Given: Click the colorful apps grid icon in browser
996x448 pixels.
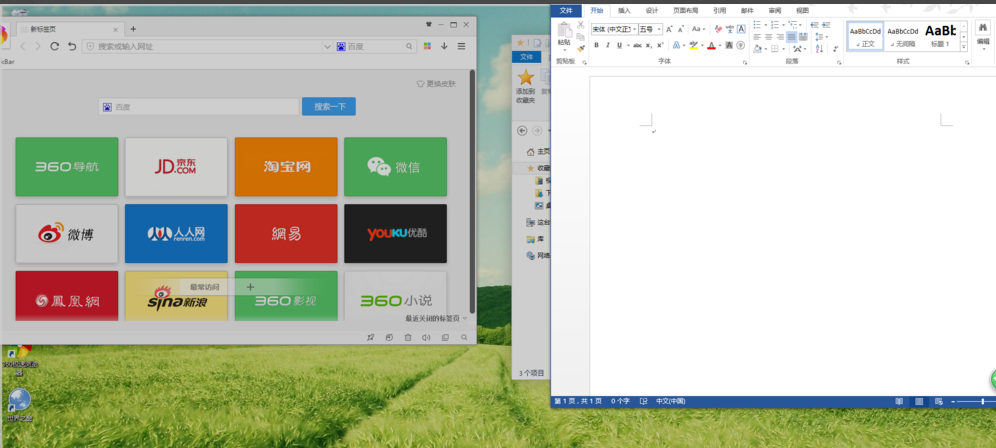Looking at the screenshot, I should [x=427, y=46].
